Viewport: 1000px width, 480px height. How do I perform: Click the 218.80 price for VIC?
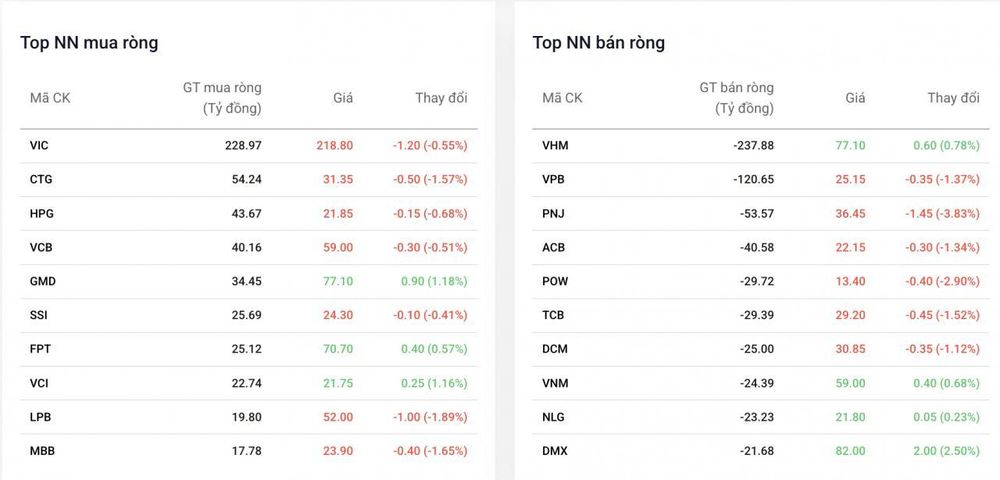coord(335,145)
